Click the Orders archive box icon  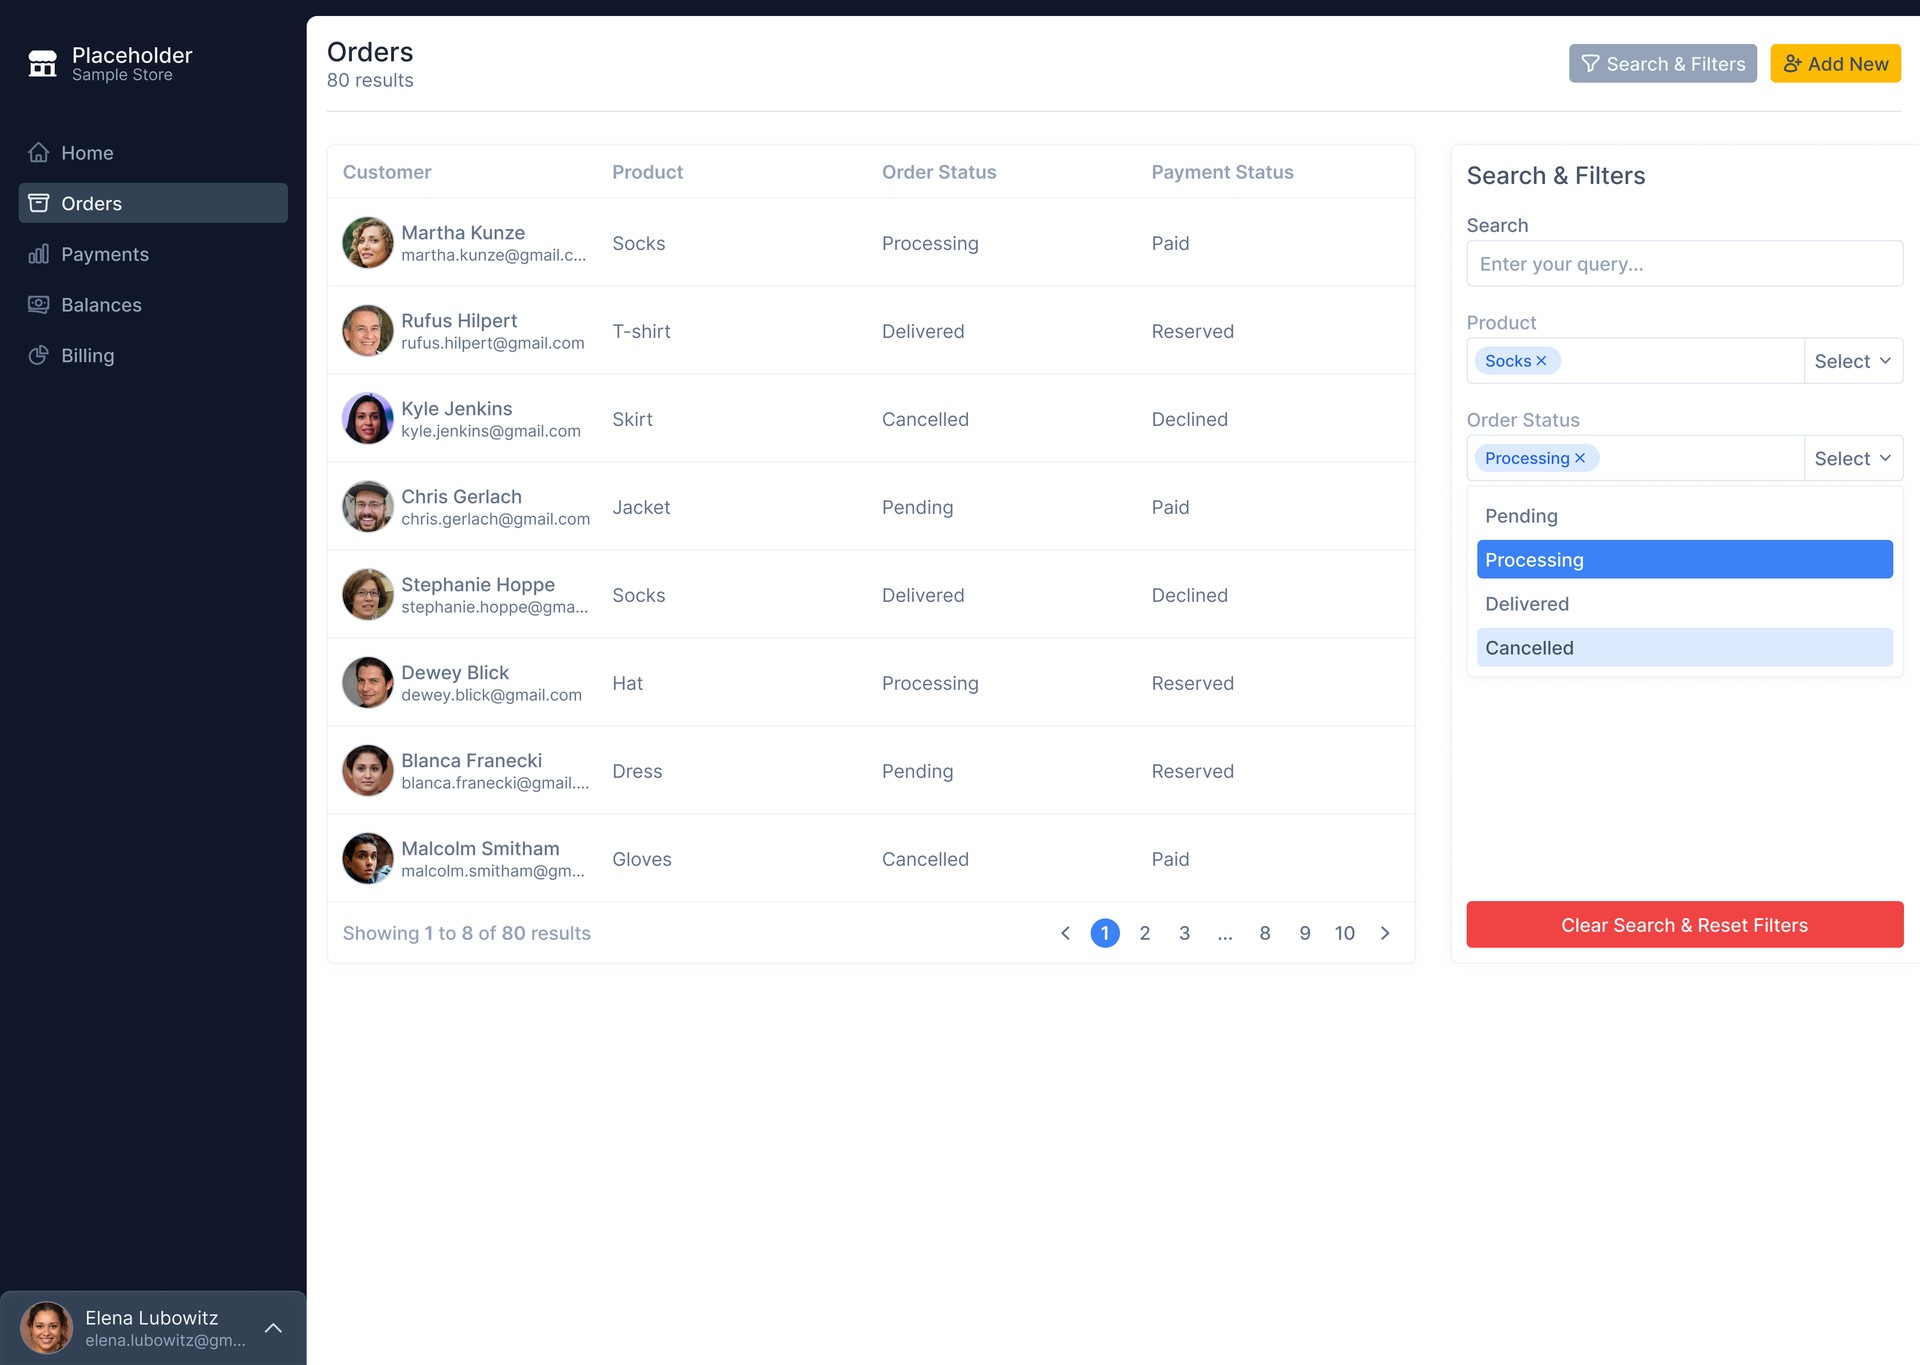click(39, 203)
